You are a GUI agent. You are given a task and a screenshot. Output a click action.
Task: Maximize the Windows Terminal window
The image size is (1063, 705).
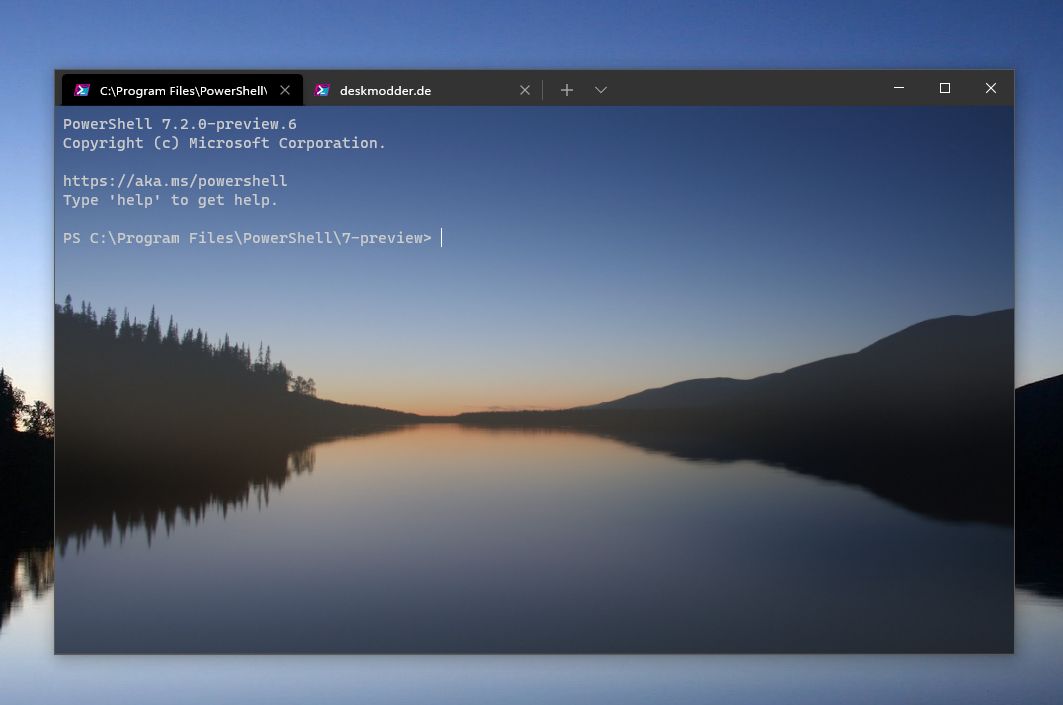944,88
